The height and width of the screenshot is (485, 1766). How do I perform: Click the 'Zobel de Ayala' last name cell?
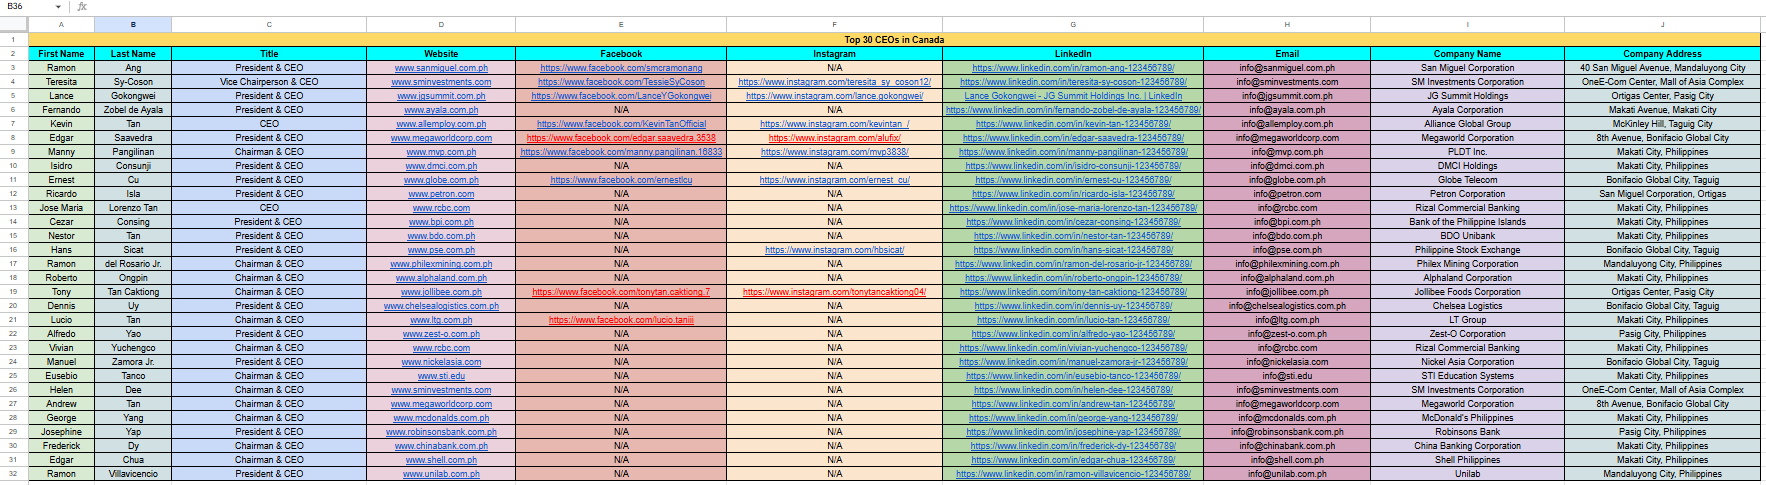(133, 110)
